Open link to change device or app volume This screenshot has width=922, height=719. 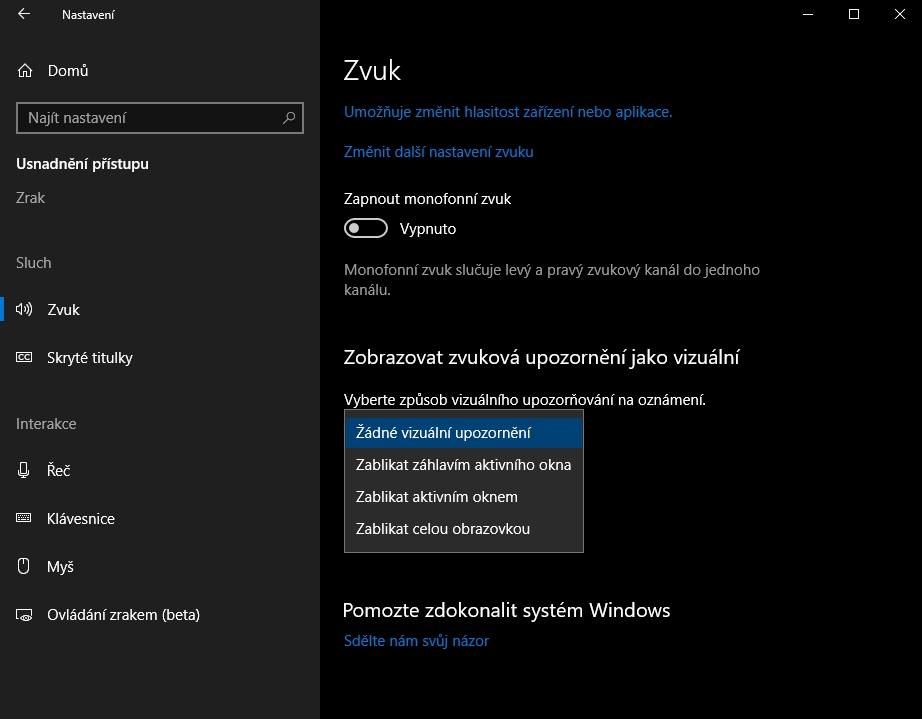[507, 112]
